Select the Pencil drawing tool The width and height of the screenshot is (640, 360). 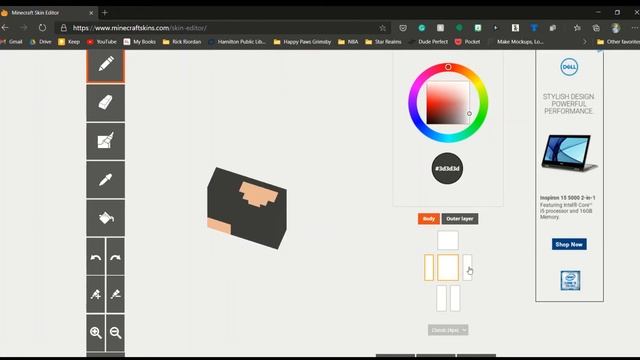(106, 65)
